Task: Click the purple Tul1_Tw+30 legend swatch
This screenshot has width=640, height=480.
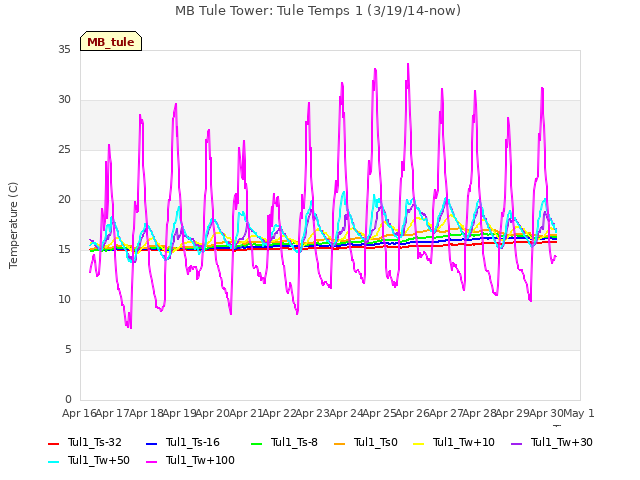Action: (517, 444)
